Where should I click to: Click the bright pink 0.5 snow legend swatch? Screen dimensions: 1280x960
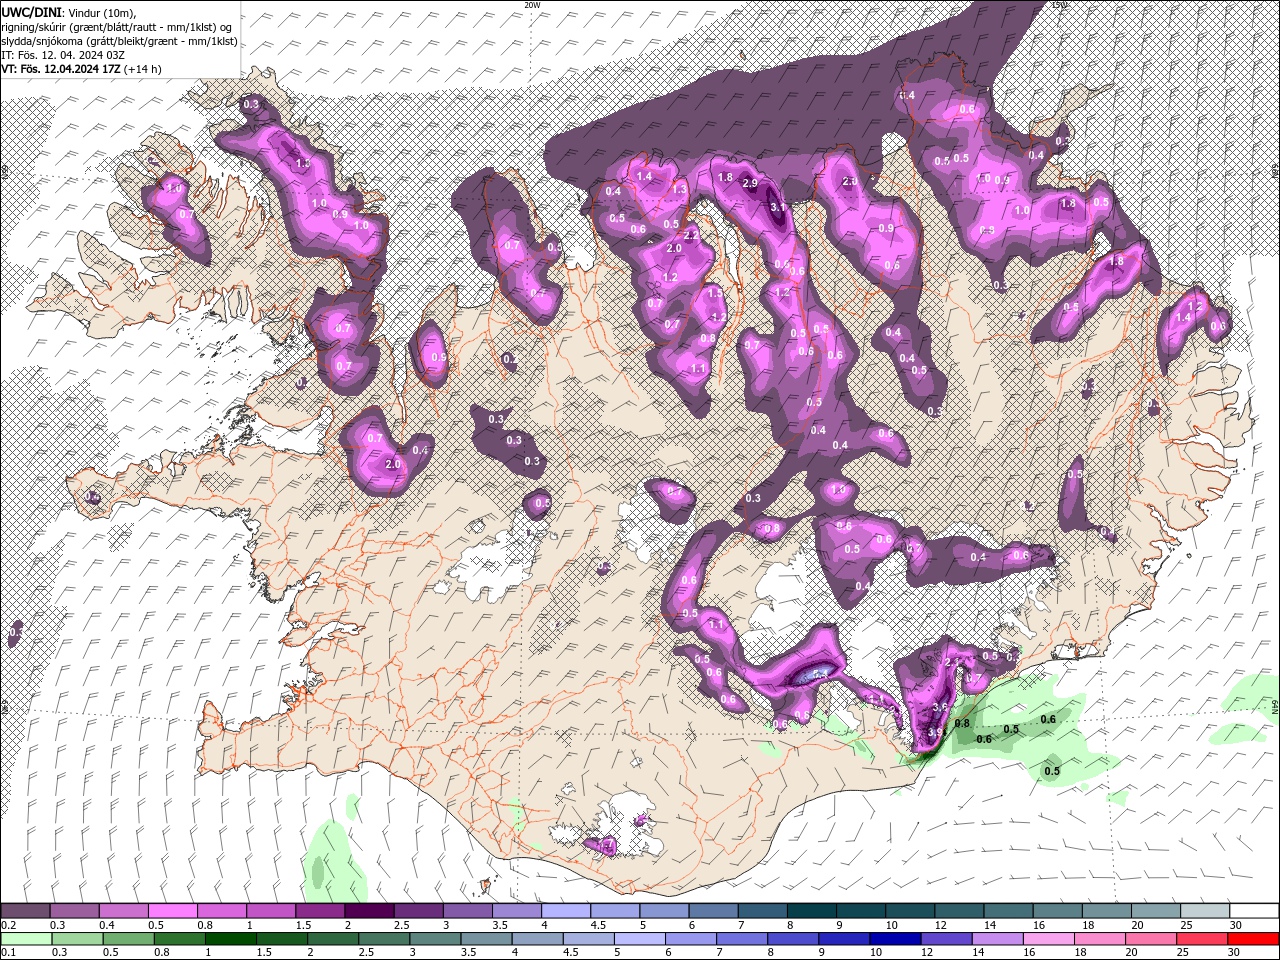tap(172, 911)
